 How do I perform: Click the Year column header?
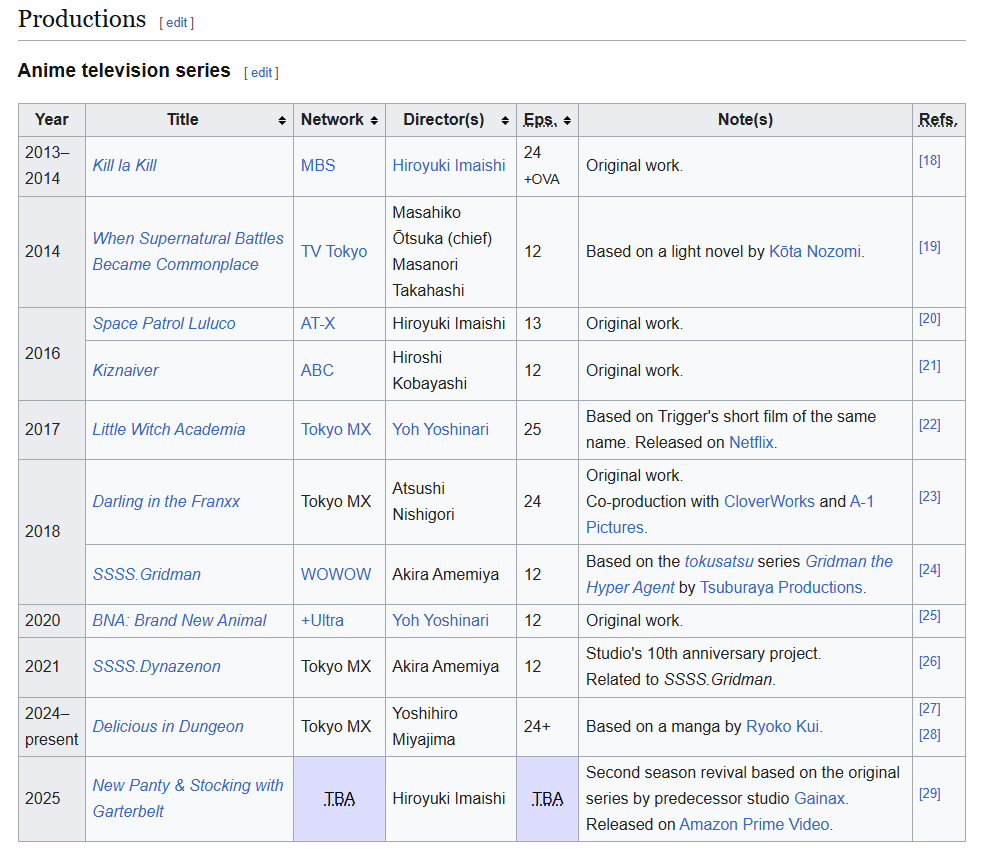point(52,120)
